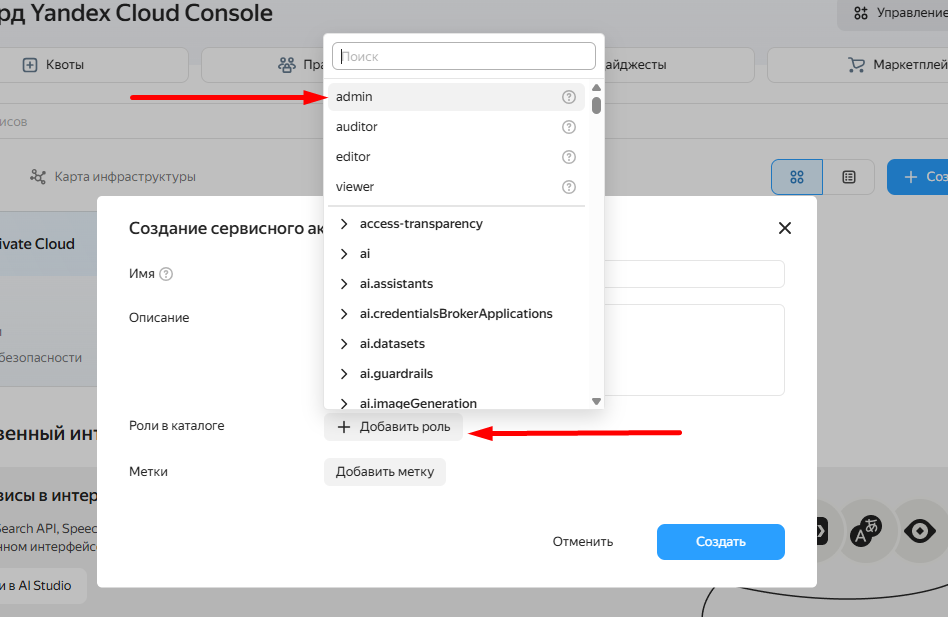The image size is (948, 617).
Task: Click the help icon next to auditor role
Action: pos(568,127)
